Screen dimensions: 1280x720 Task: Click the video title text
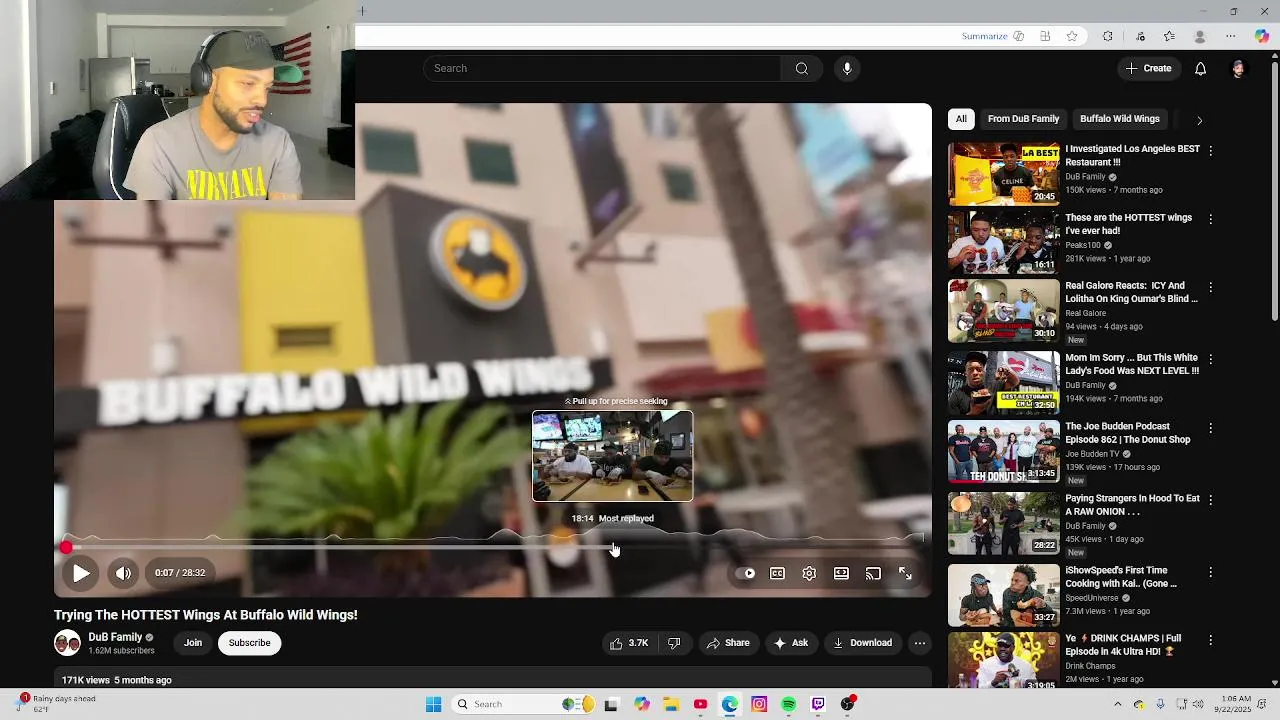(x=205, y=615)
